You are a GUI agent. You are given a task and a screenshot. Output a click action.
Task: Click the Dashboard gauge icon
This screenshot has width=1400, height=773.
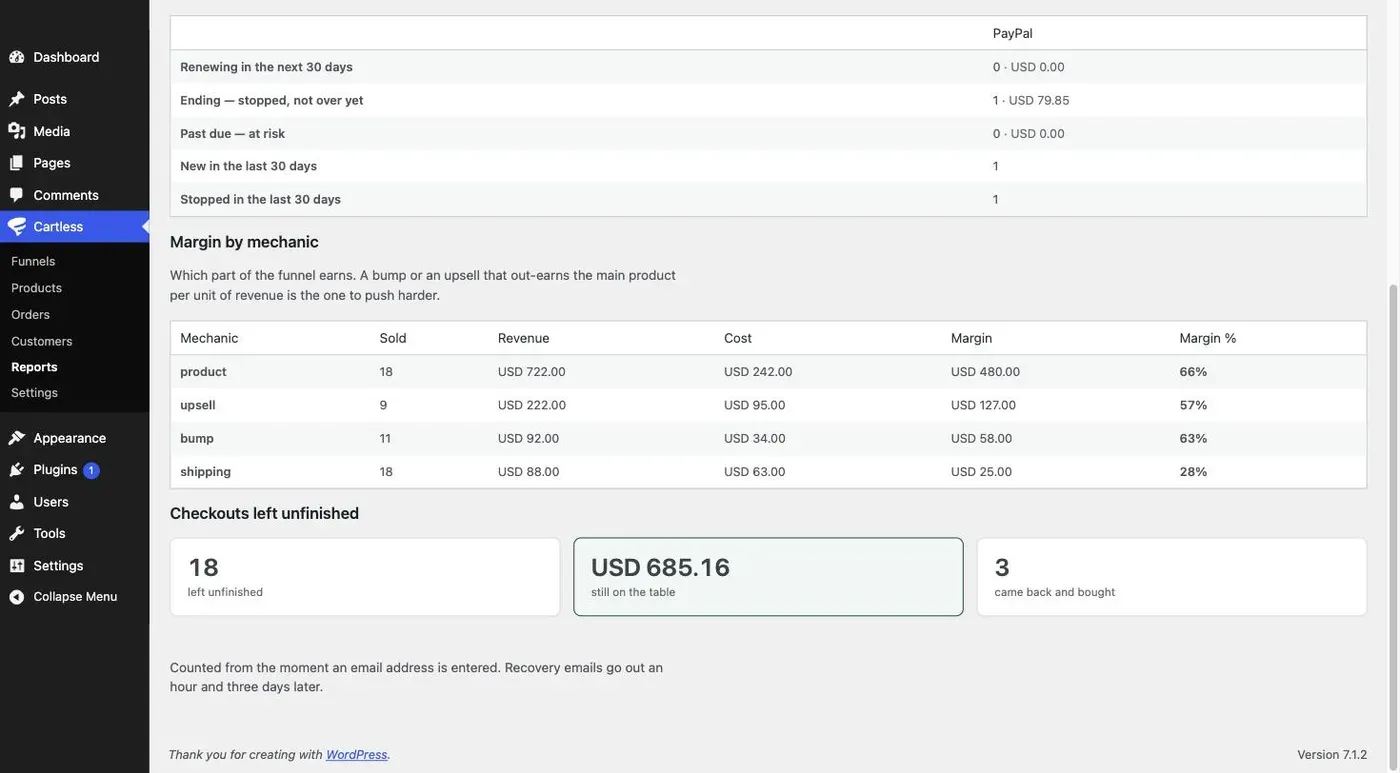(17, 57)
